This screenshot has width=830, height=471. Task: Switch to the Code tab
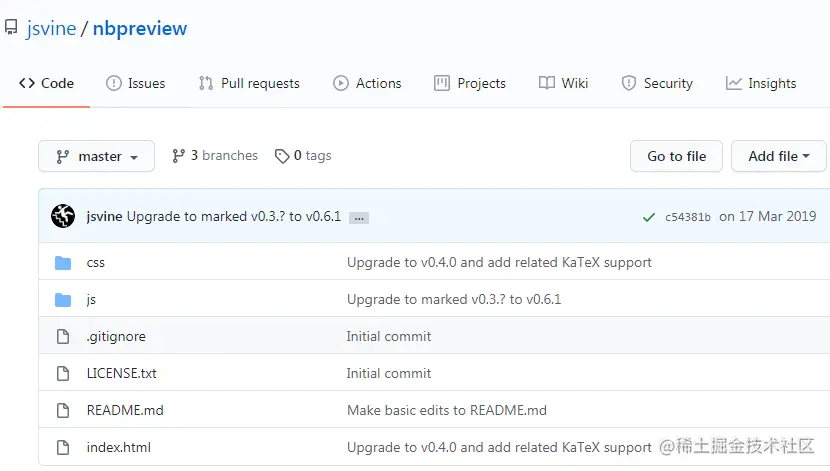(x=47, y=84)
